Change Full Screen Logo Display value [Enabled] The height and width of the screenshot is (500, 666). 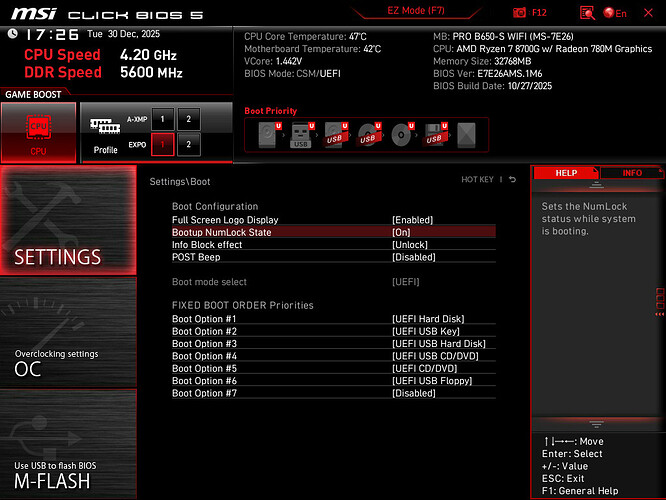coord(412,220)
